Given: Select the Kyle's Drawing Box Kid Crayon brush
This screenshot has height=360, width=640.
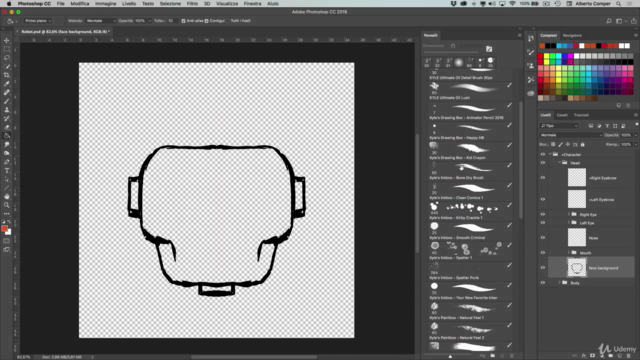Looking at the screenshot, I should point(471,151).
